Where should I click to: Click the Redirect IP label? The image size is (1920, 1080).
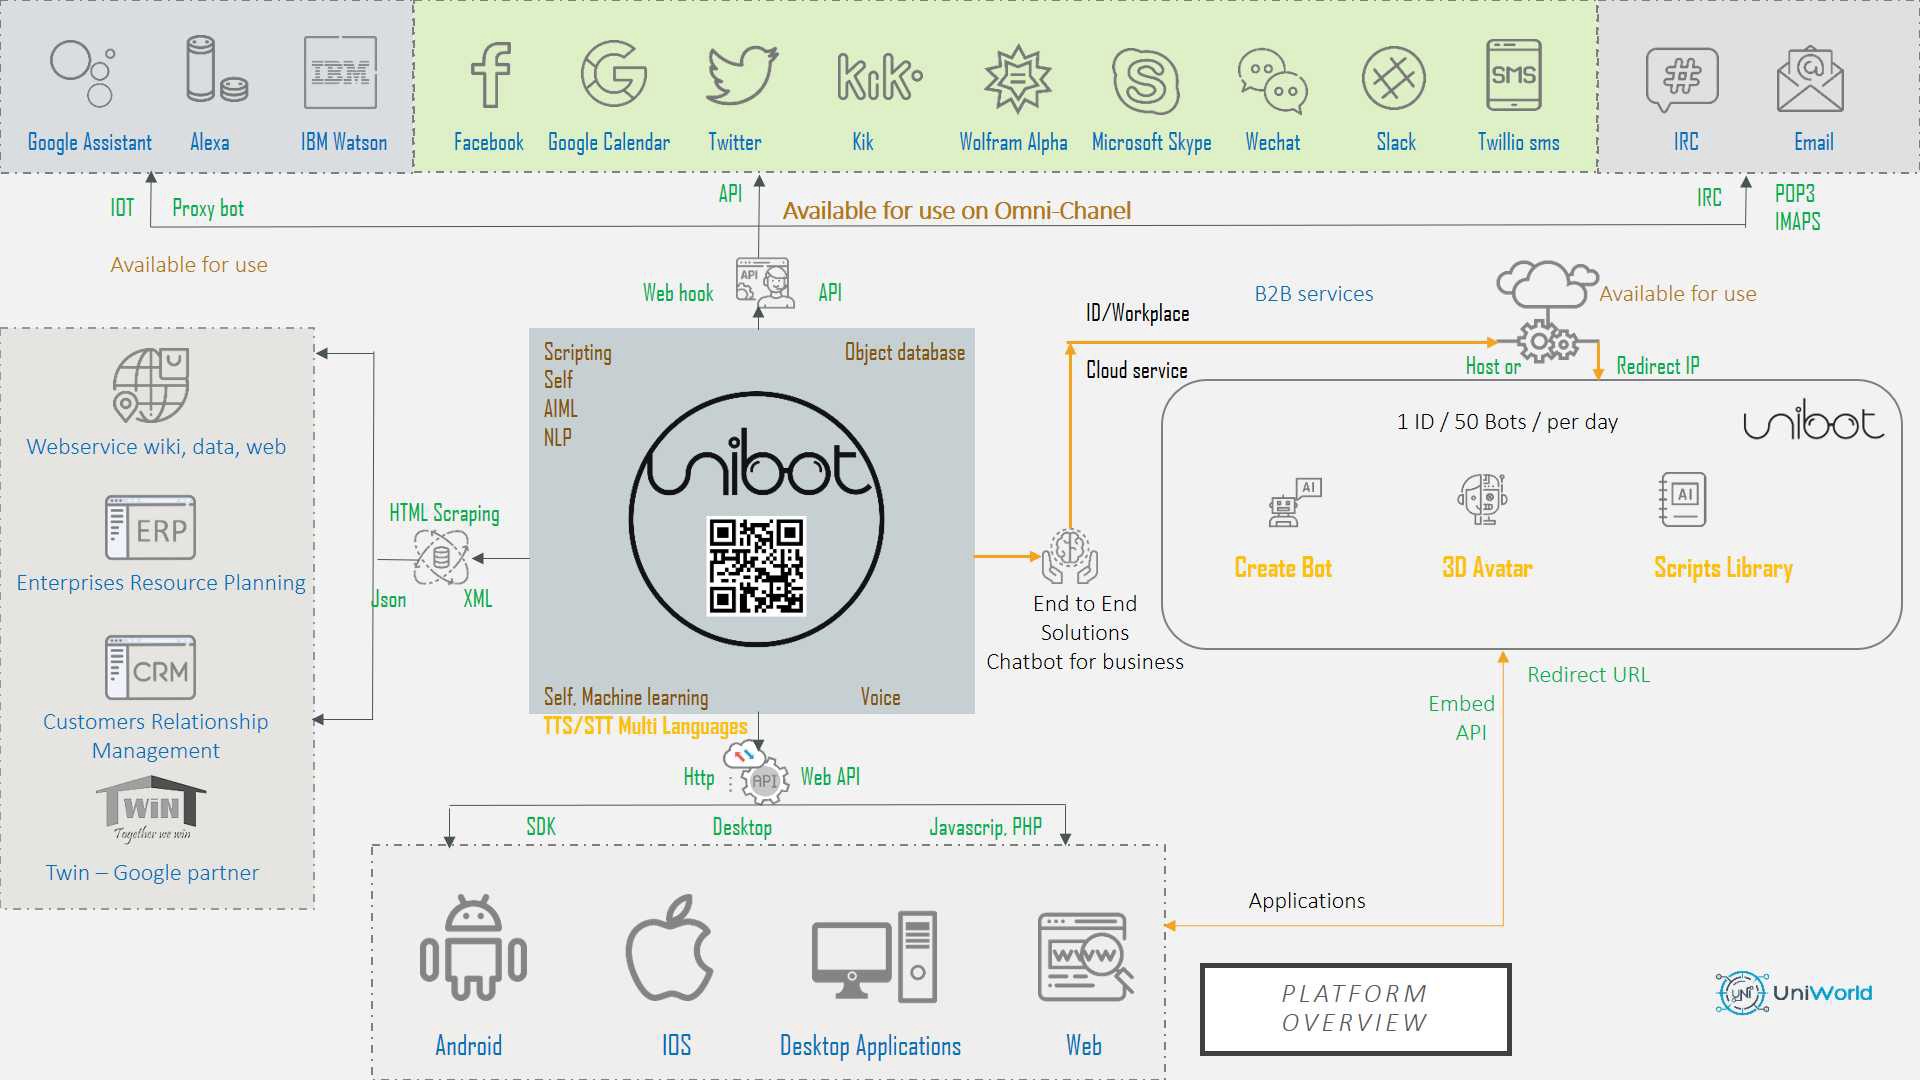(1658, 366)
